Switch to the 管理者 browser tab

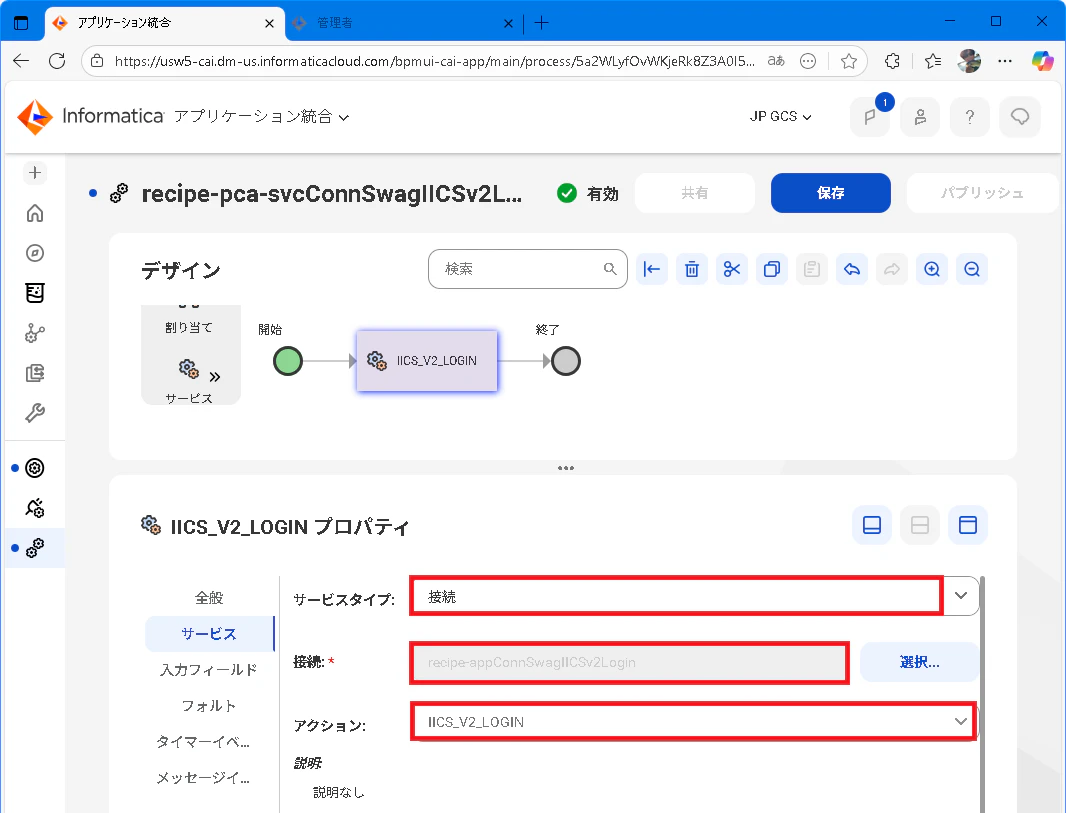pos(405,23)
